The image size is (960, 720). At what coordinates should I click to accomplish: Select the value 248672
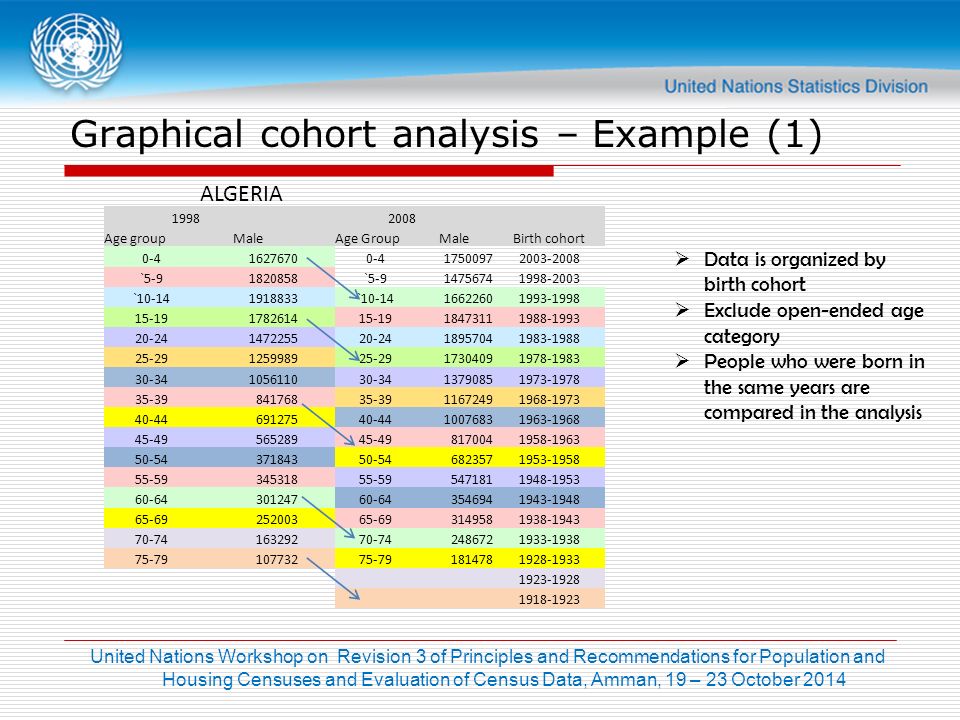click(x=471, y=539)
